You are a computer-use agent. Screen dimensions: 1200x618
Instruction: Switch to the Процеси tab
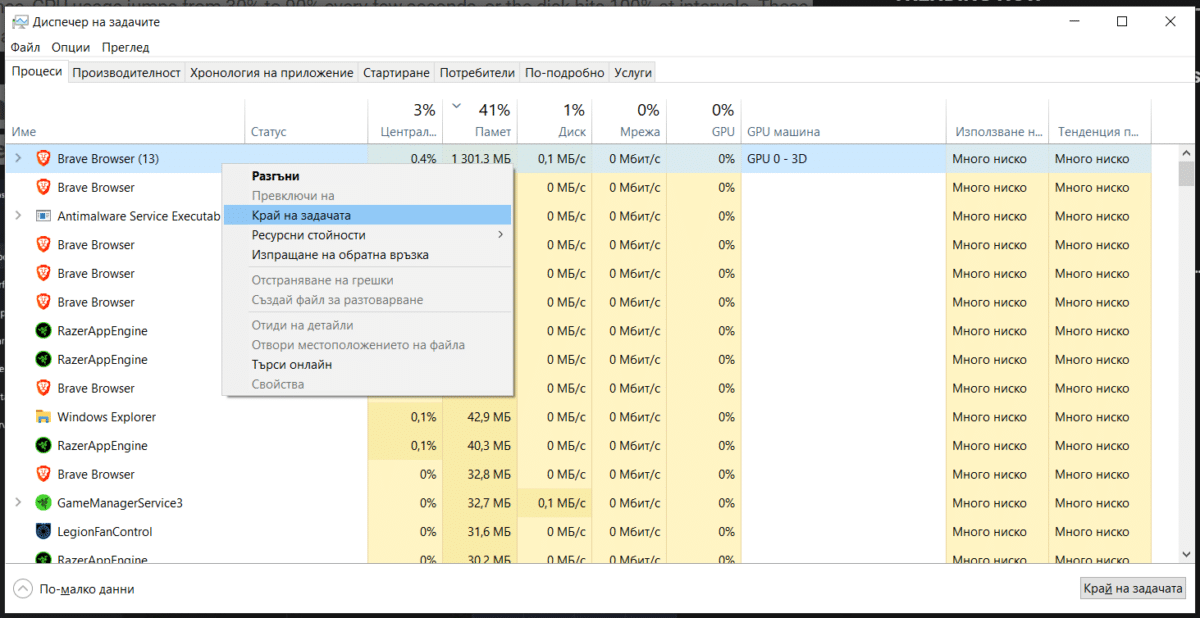click(x=37, y=72)
